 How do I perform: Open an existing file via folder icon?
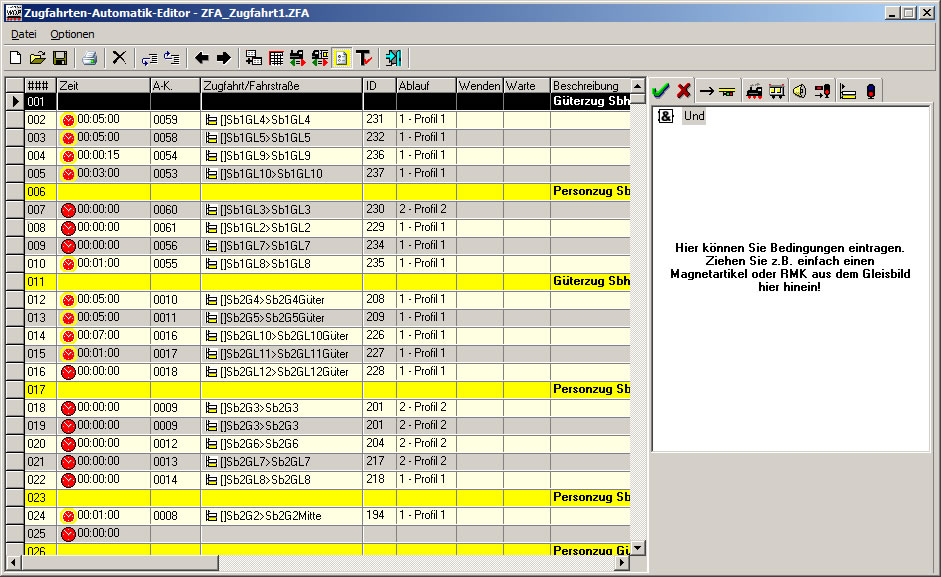pos(37,58)
